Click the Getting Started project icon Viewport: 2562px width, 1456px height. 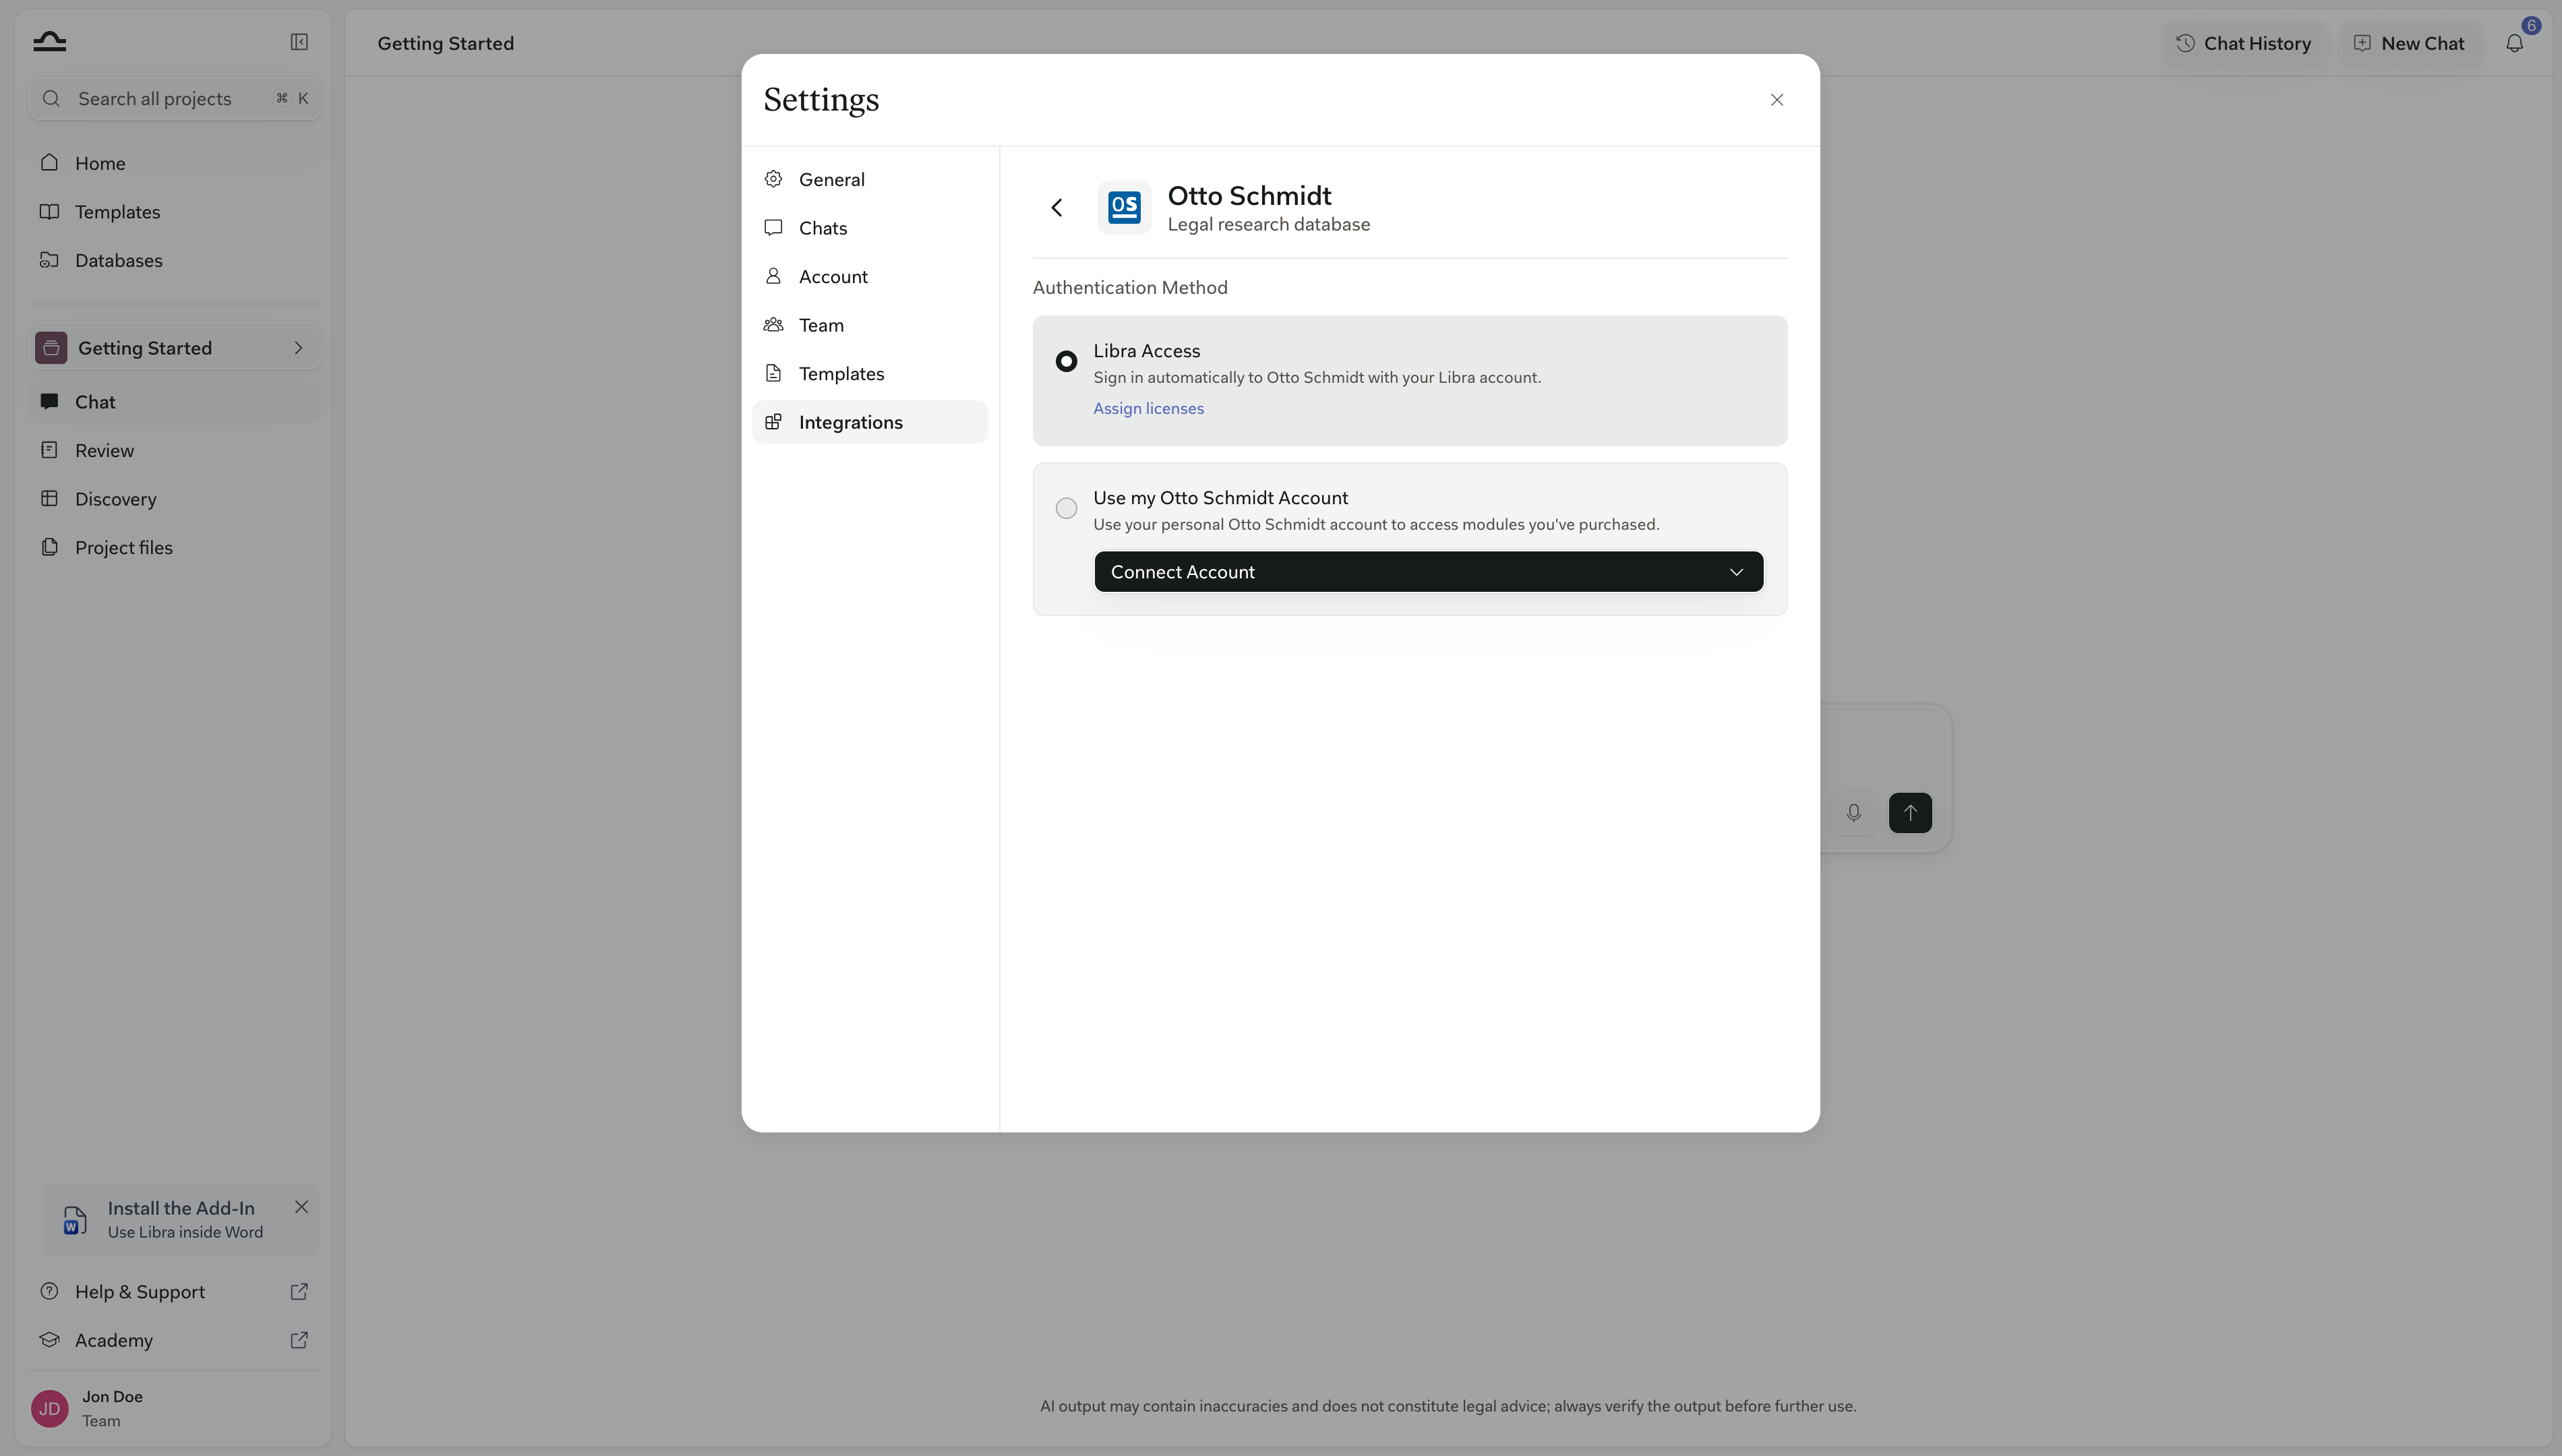pos(51,348)
